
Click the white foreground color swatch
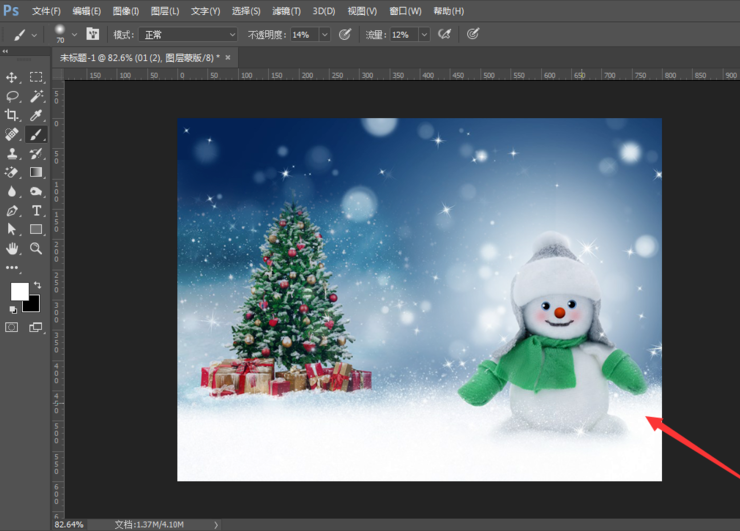click(19, 291)
